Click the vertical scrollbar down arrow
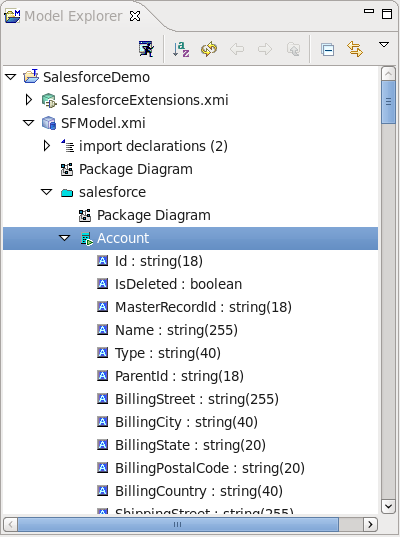The height and width of the screenshot is (537, 400). pos(388,506)
